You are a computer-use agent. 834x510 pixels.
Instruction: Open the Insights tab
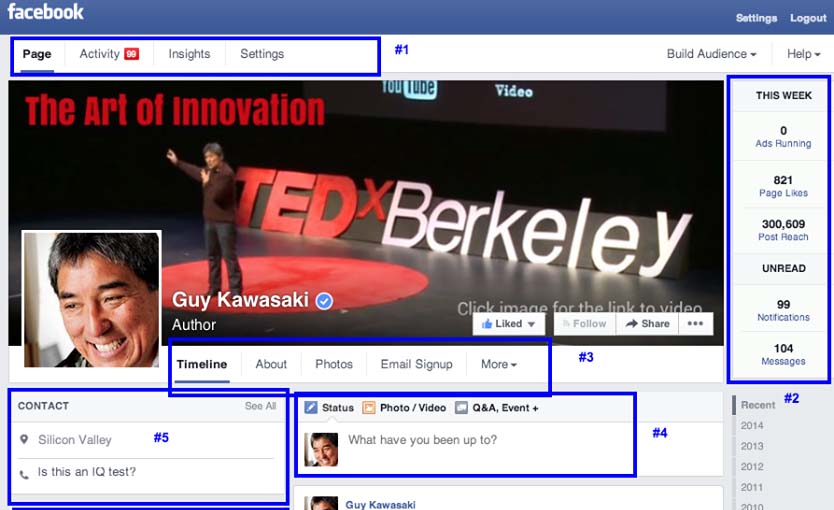click(189, 54)
